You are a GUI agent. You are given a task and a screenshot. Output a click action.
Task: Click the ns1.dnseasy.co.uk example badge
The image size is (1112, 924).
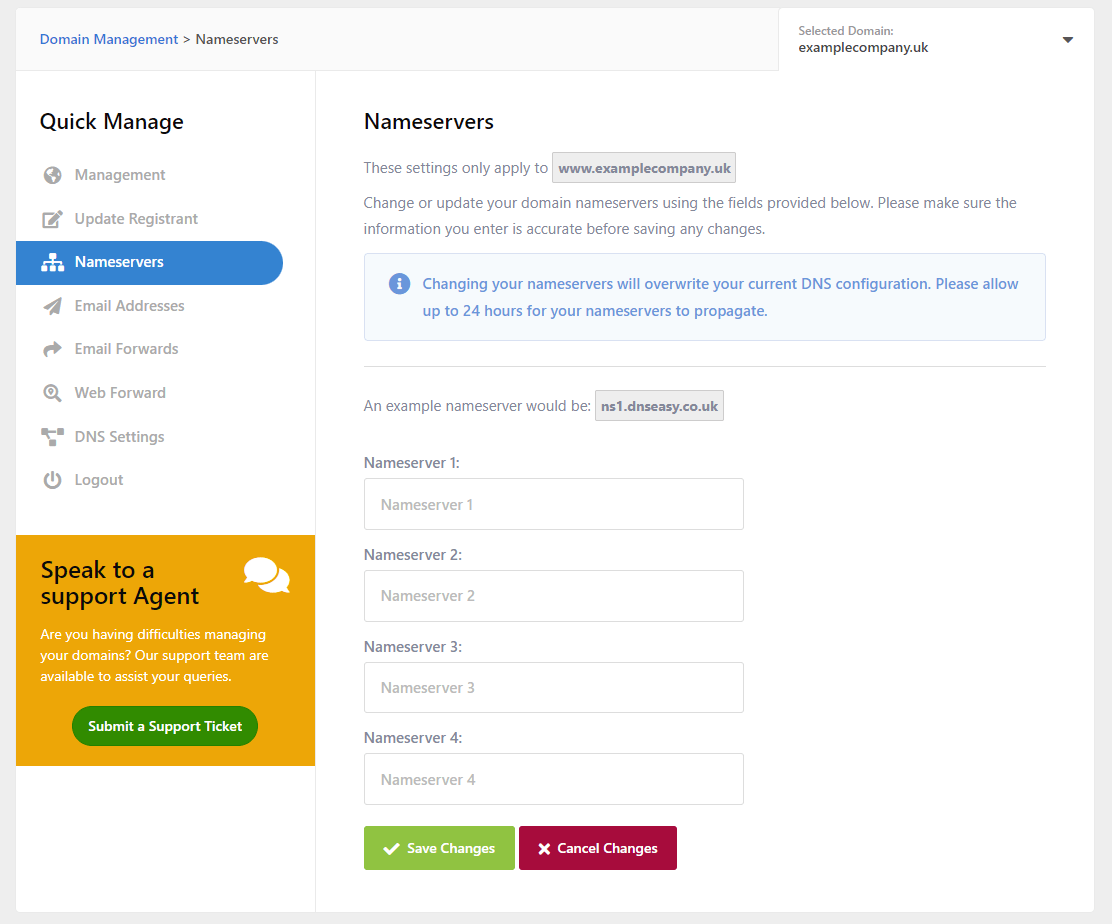point(660,406)
